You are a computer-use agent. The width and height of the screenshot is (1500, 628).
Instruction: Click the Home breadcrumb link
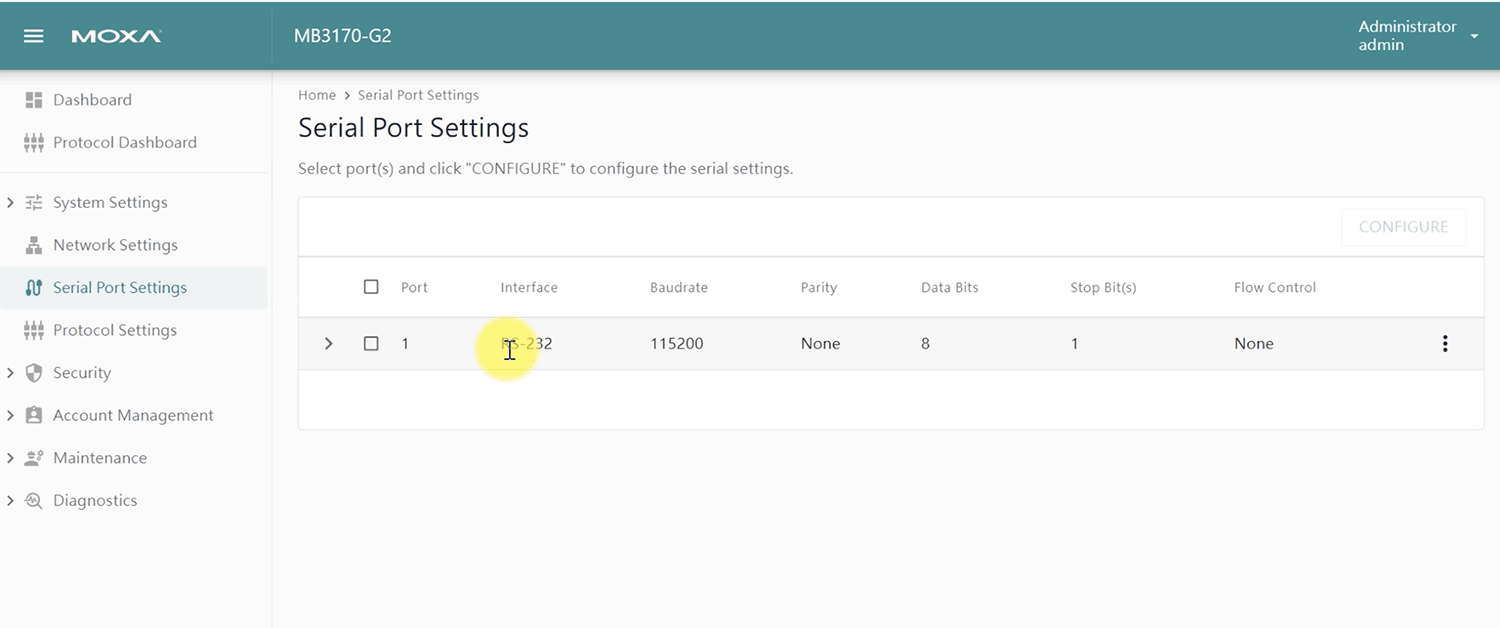(x=317, y=95)
